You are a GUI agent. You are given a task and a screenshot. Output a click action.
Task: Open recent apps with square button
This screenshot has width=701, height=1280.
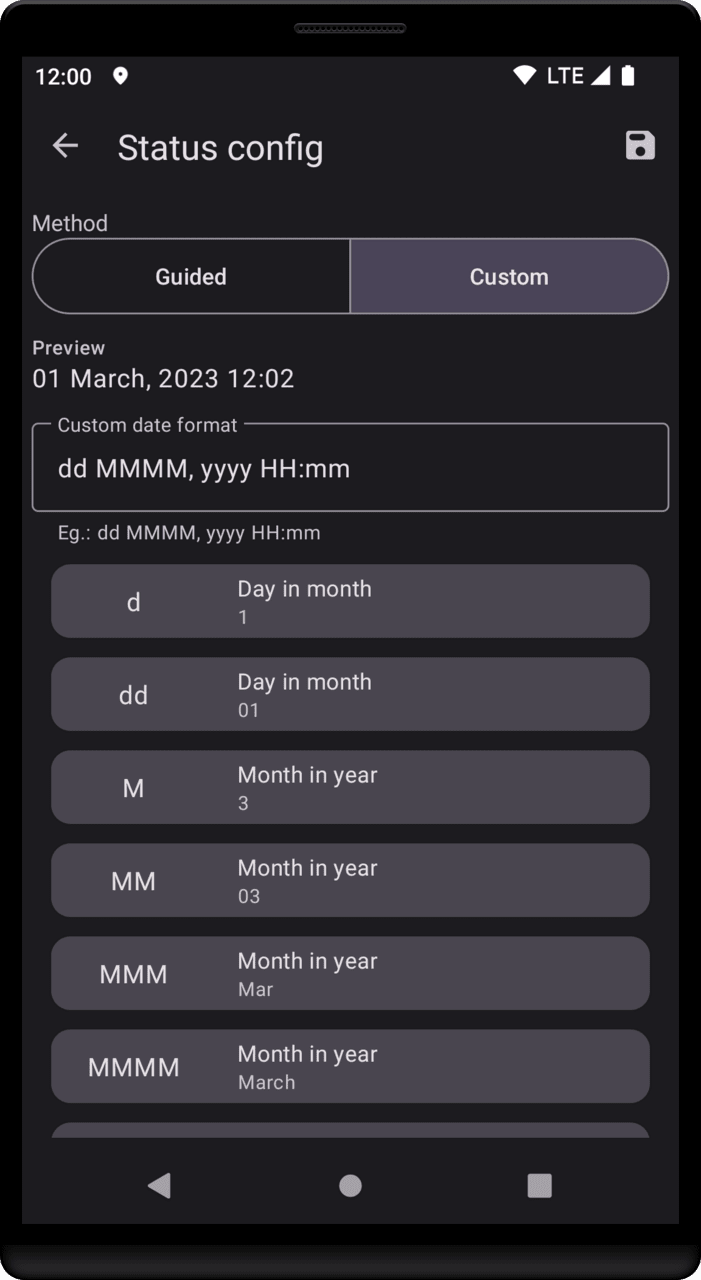[x=539, y=1185]
